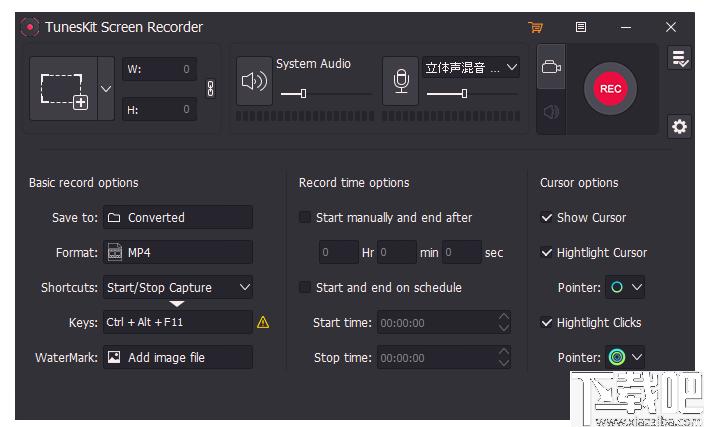Click the Save to Converted folder field
Image resolution: width=706 pixels, height=427 pixels.
click(x=178, y=218)
